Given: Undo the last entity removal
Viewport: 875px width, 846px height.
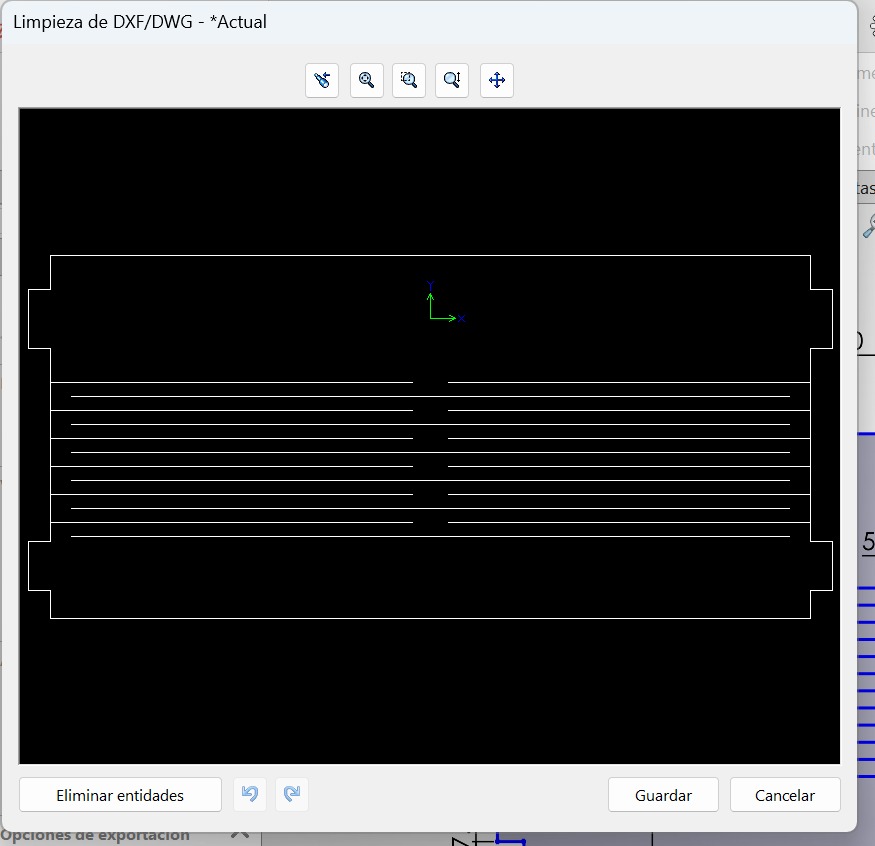Looking at the screenshot, I should coord(249,794).
